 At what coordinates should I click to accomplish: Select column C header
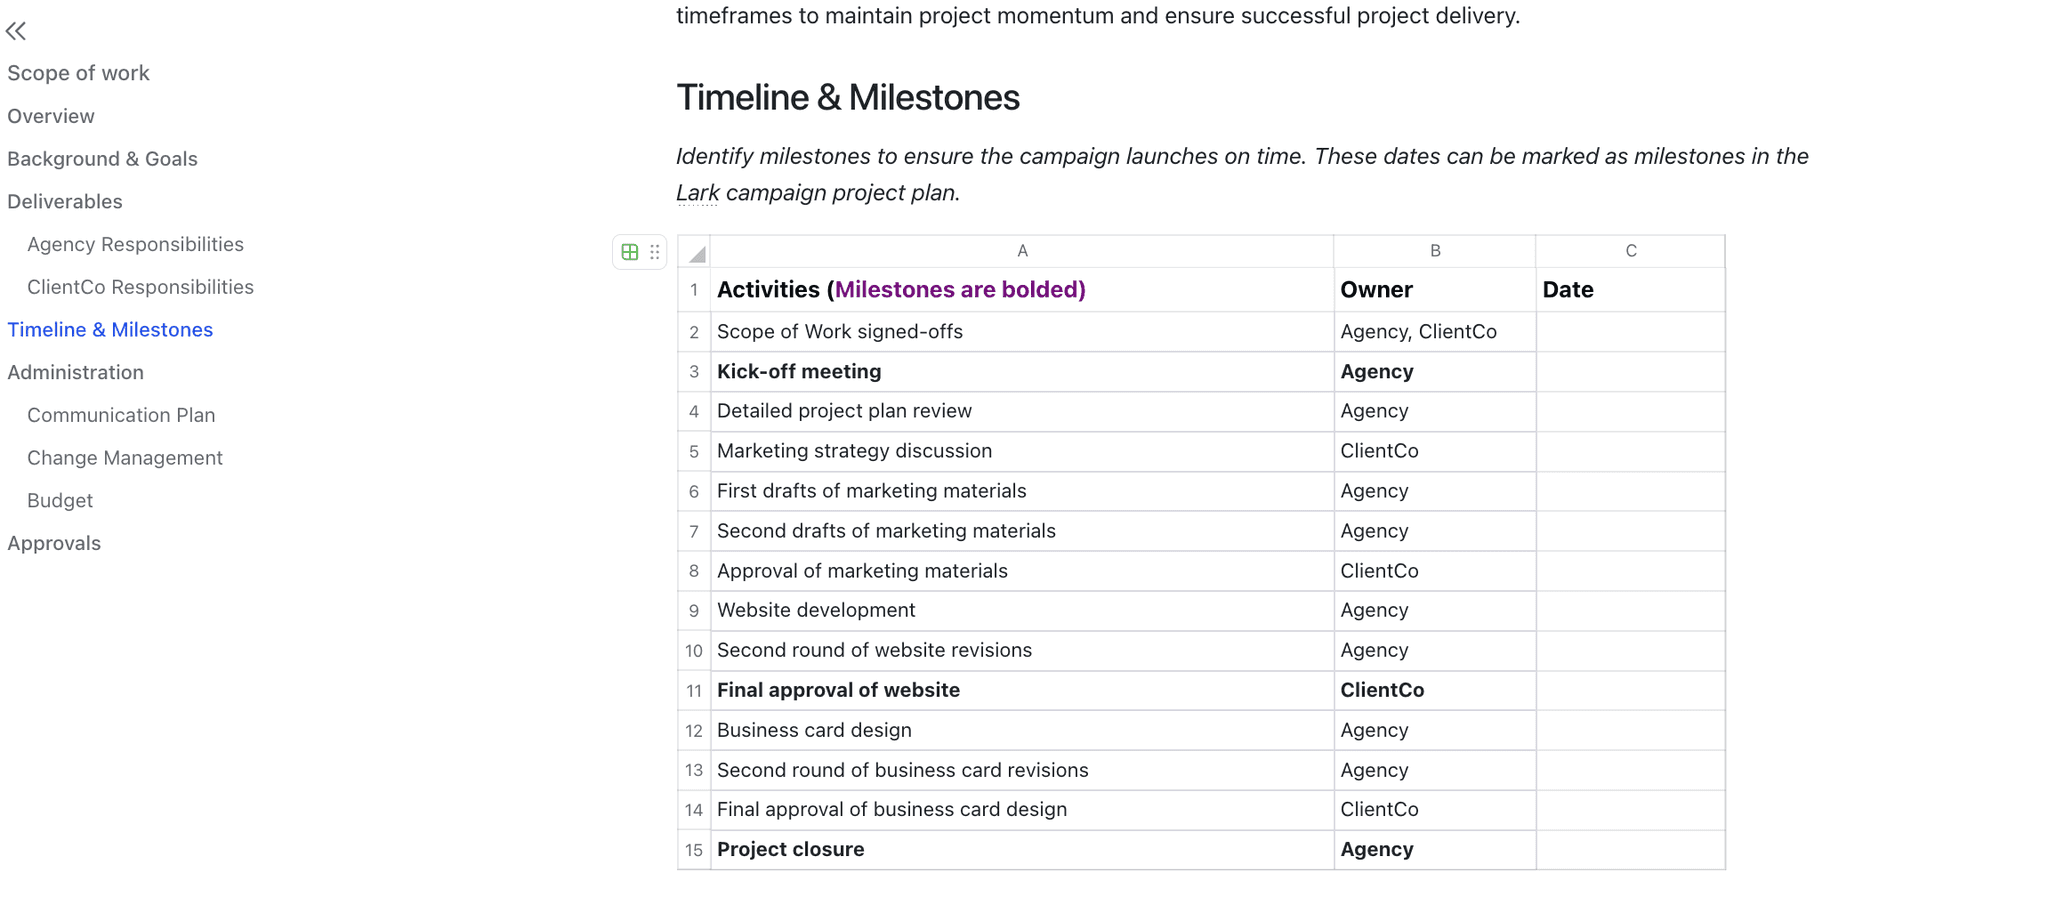1631,251
